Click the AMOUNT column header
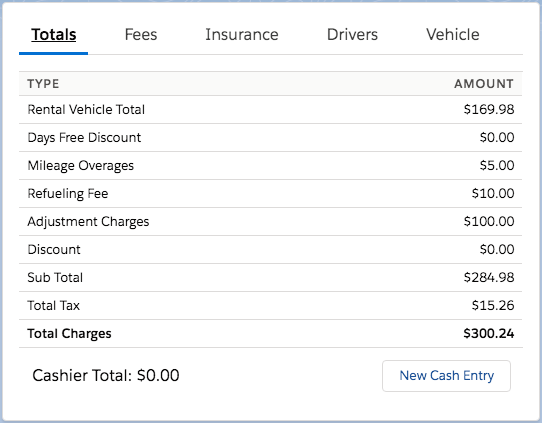The height and width of the screenshot is (423, 542). coord(484,84)
